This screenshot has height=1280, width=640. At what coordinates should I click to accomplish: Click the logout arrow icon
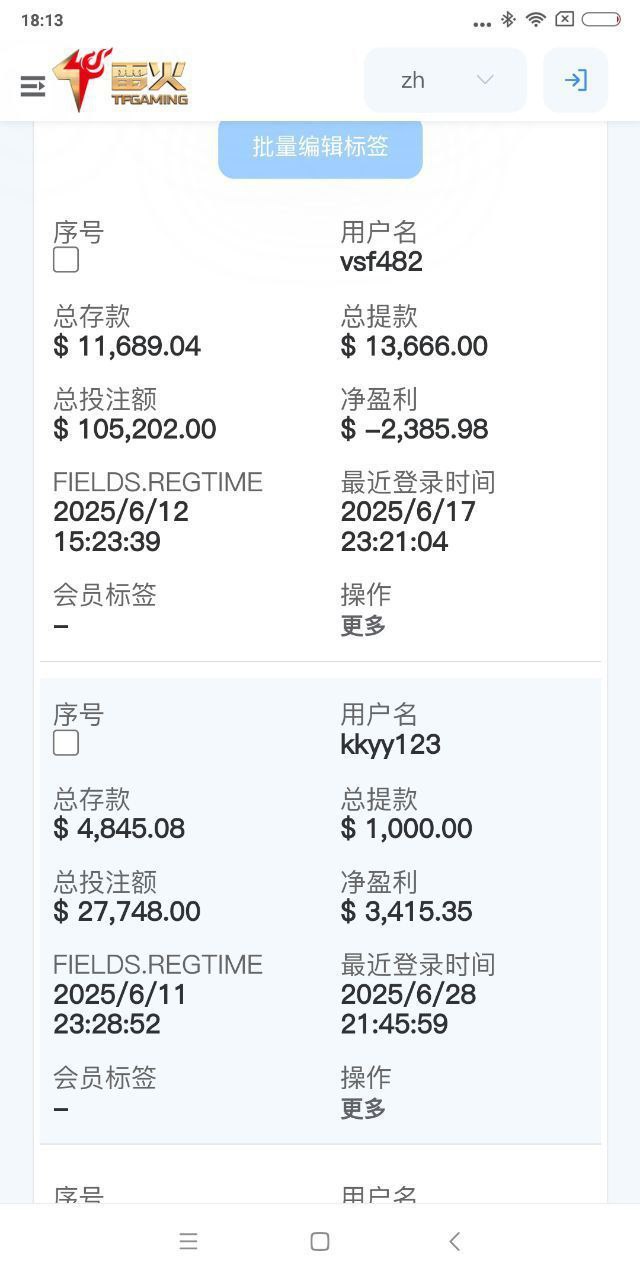point(575,80)
